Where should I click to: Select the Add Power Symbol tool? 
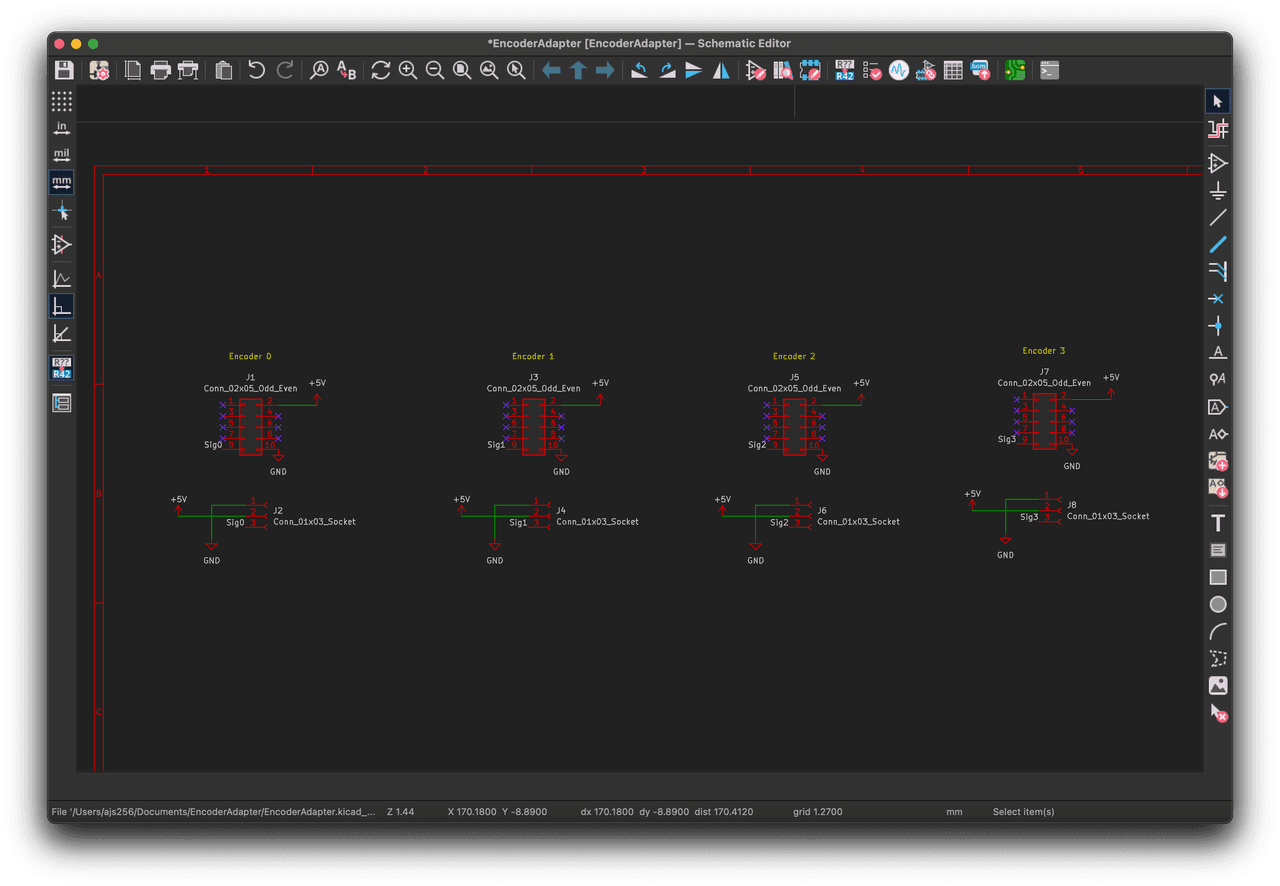coord(1217,190)
